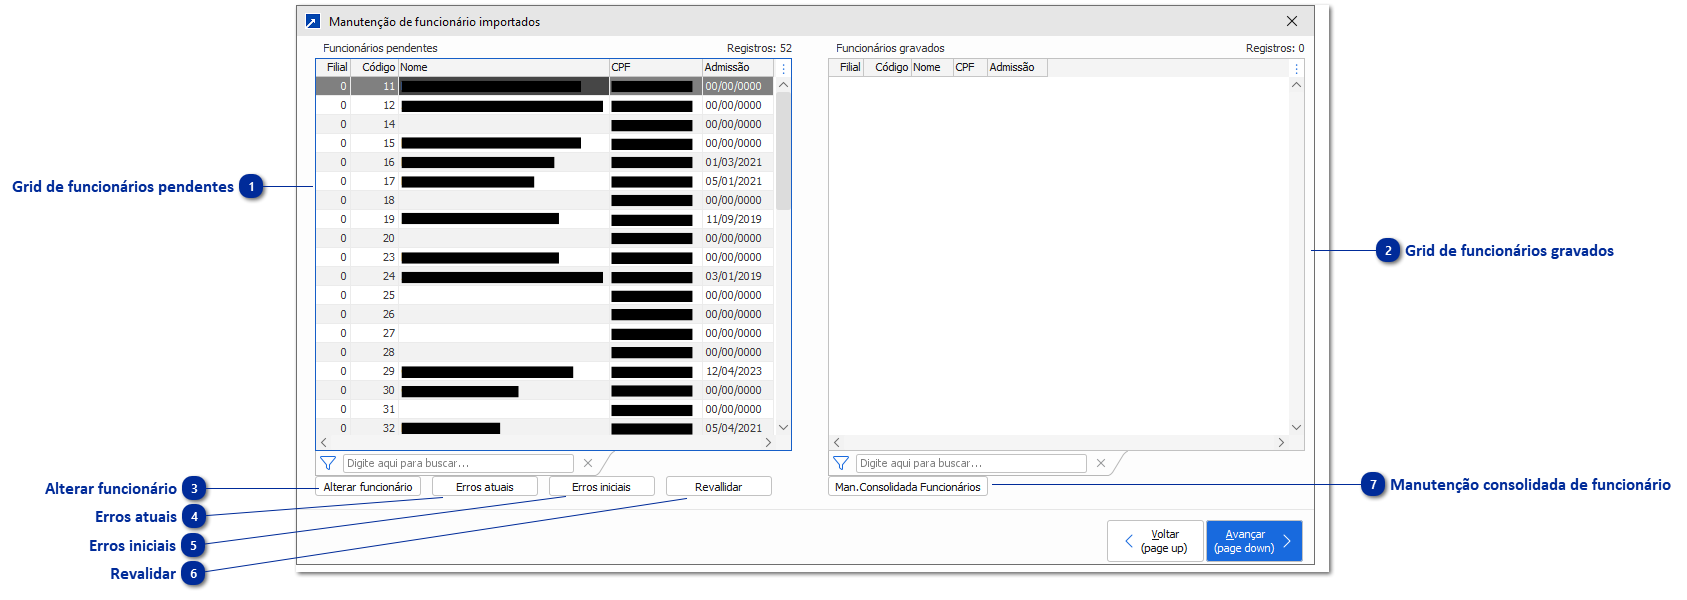Click right arrow of gravados horizontal scrollbar
This screenshot has height=600, width=1687.
[x=1281, y=442]
